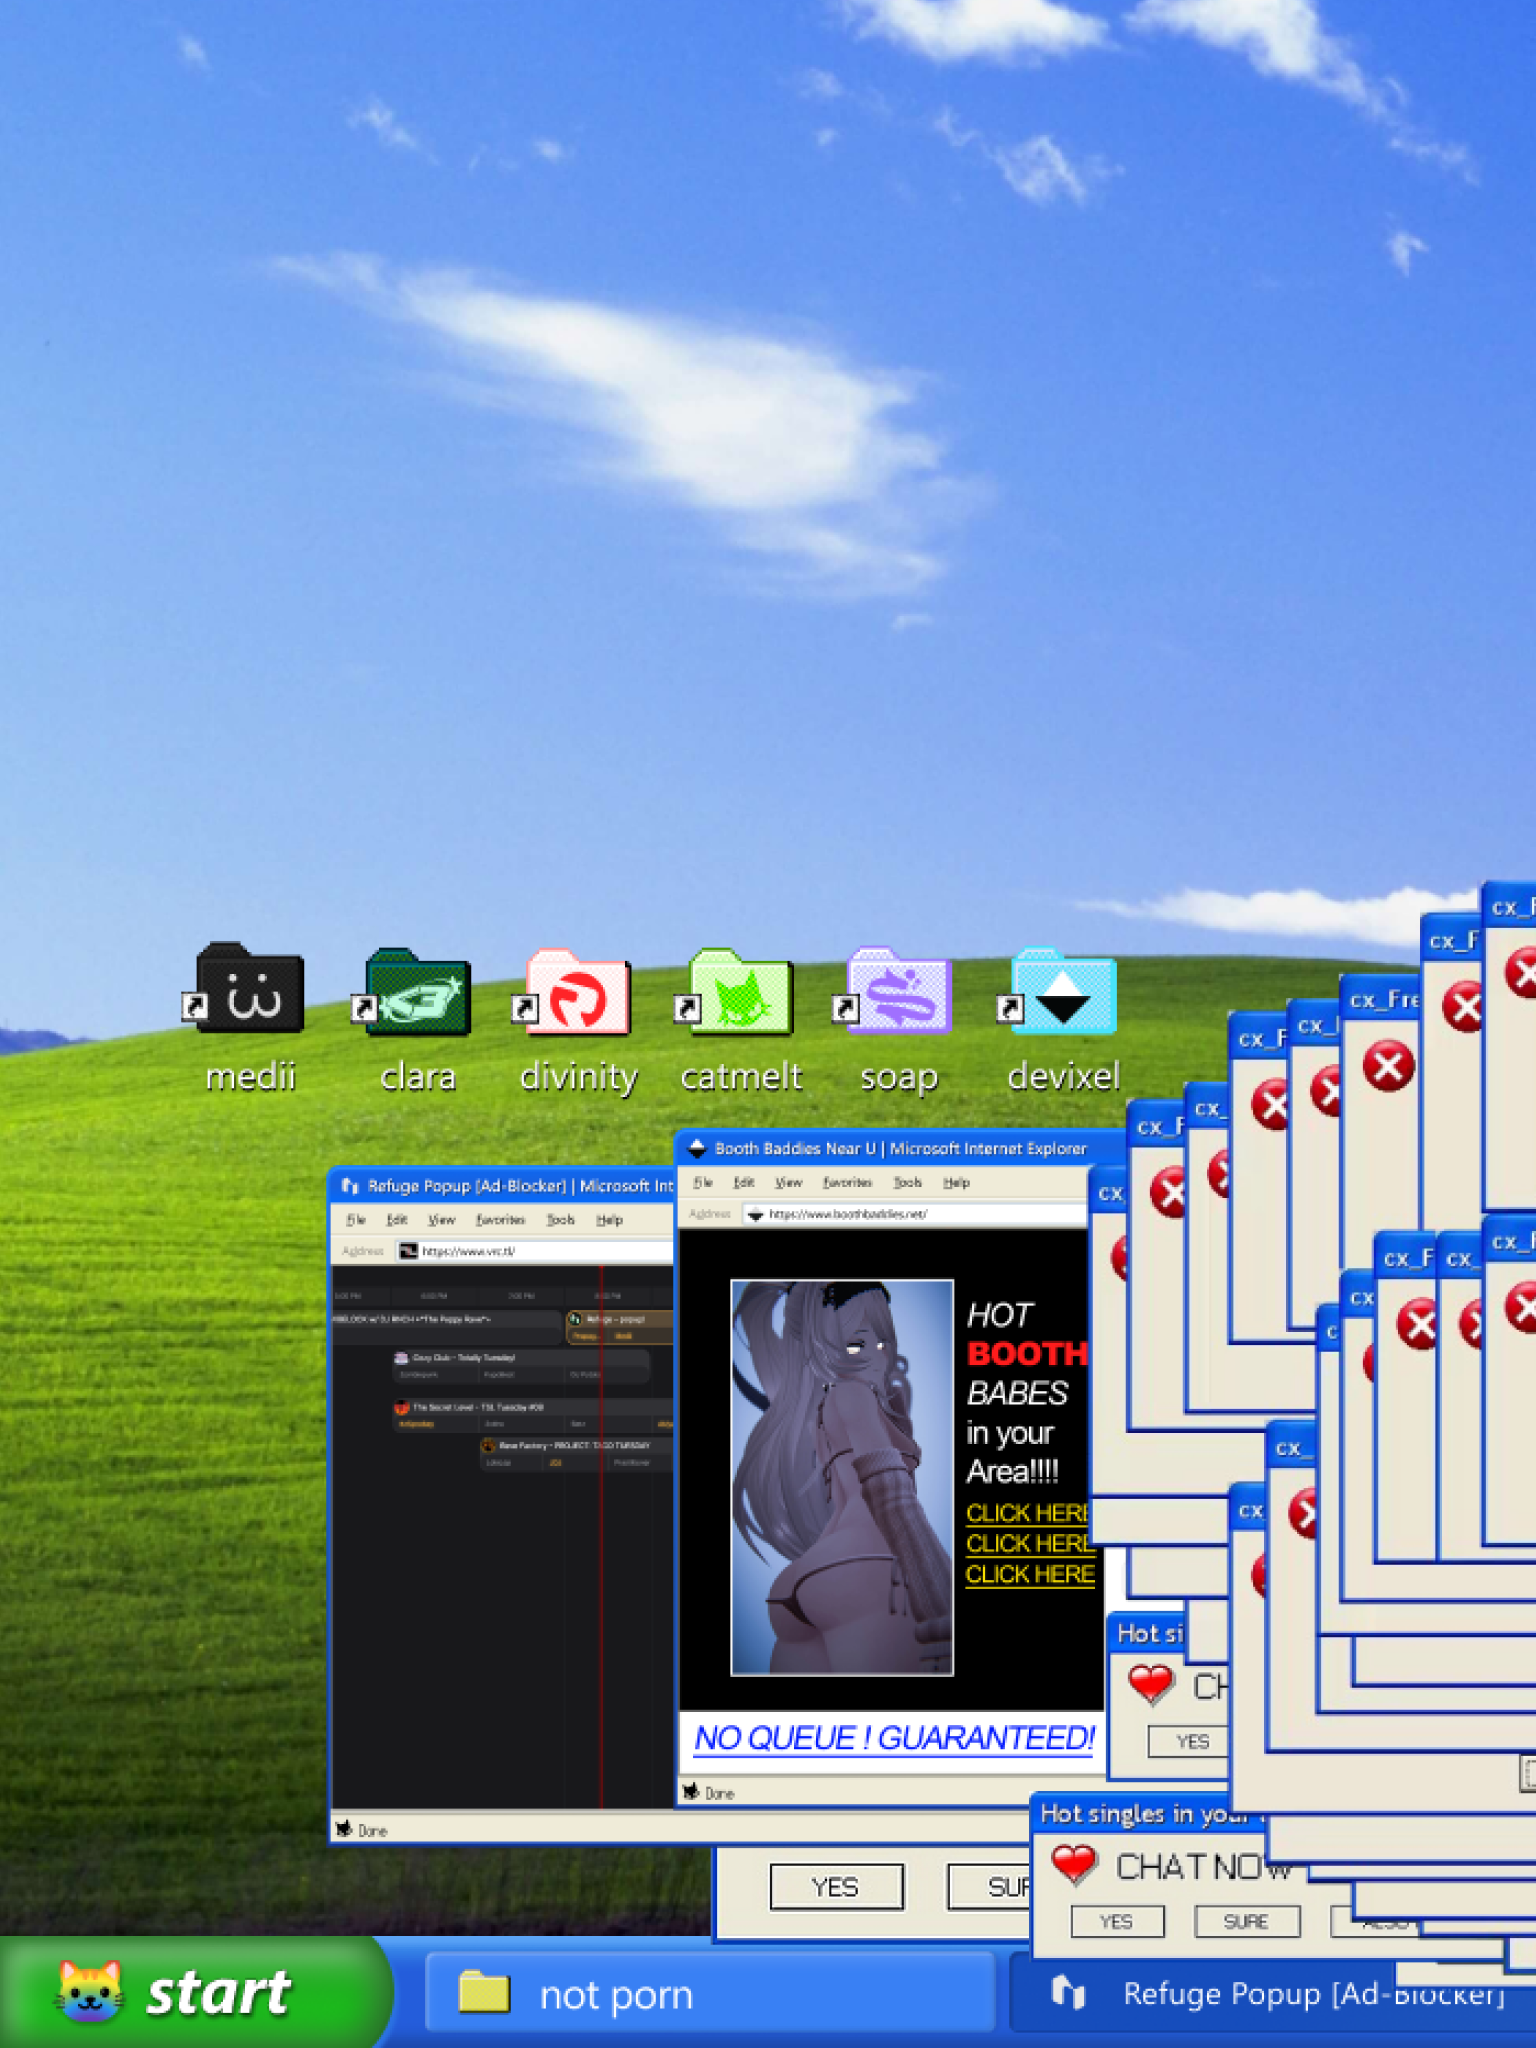The height and width of the screenshot is (2048, 1536).
Task: Click the site icon in the boothbaddies.net address bar
Action: pos(755,1214)
